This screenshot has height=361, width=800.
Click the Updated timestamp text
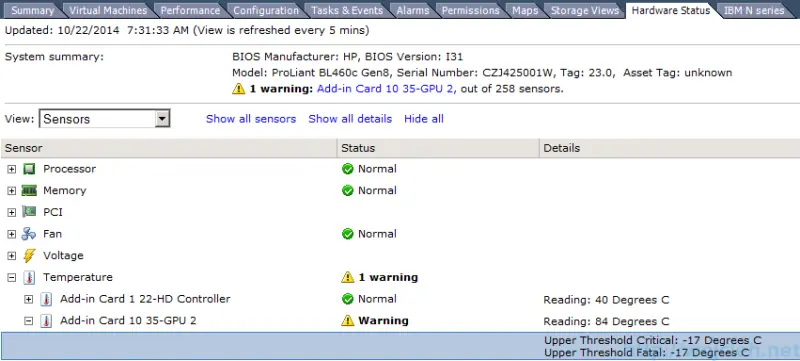186,31
